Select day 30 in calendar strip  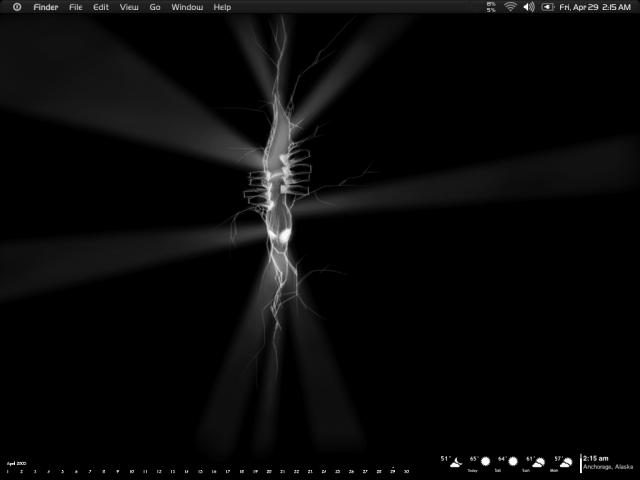click(407, 471)
